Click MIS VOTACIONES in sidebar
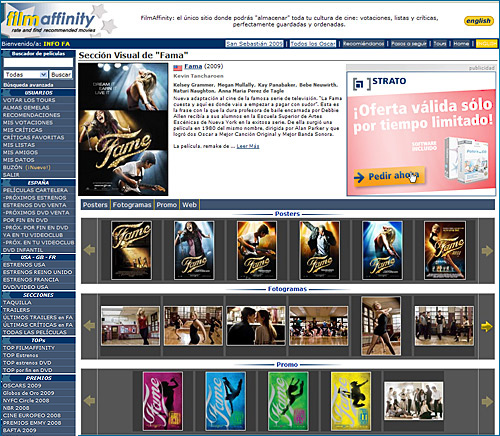 [28, 122]
